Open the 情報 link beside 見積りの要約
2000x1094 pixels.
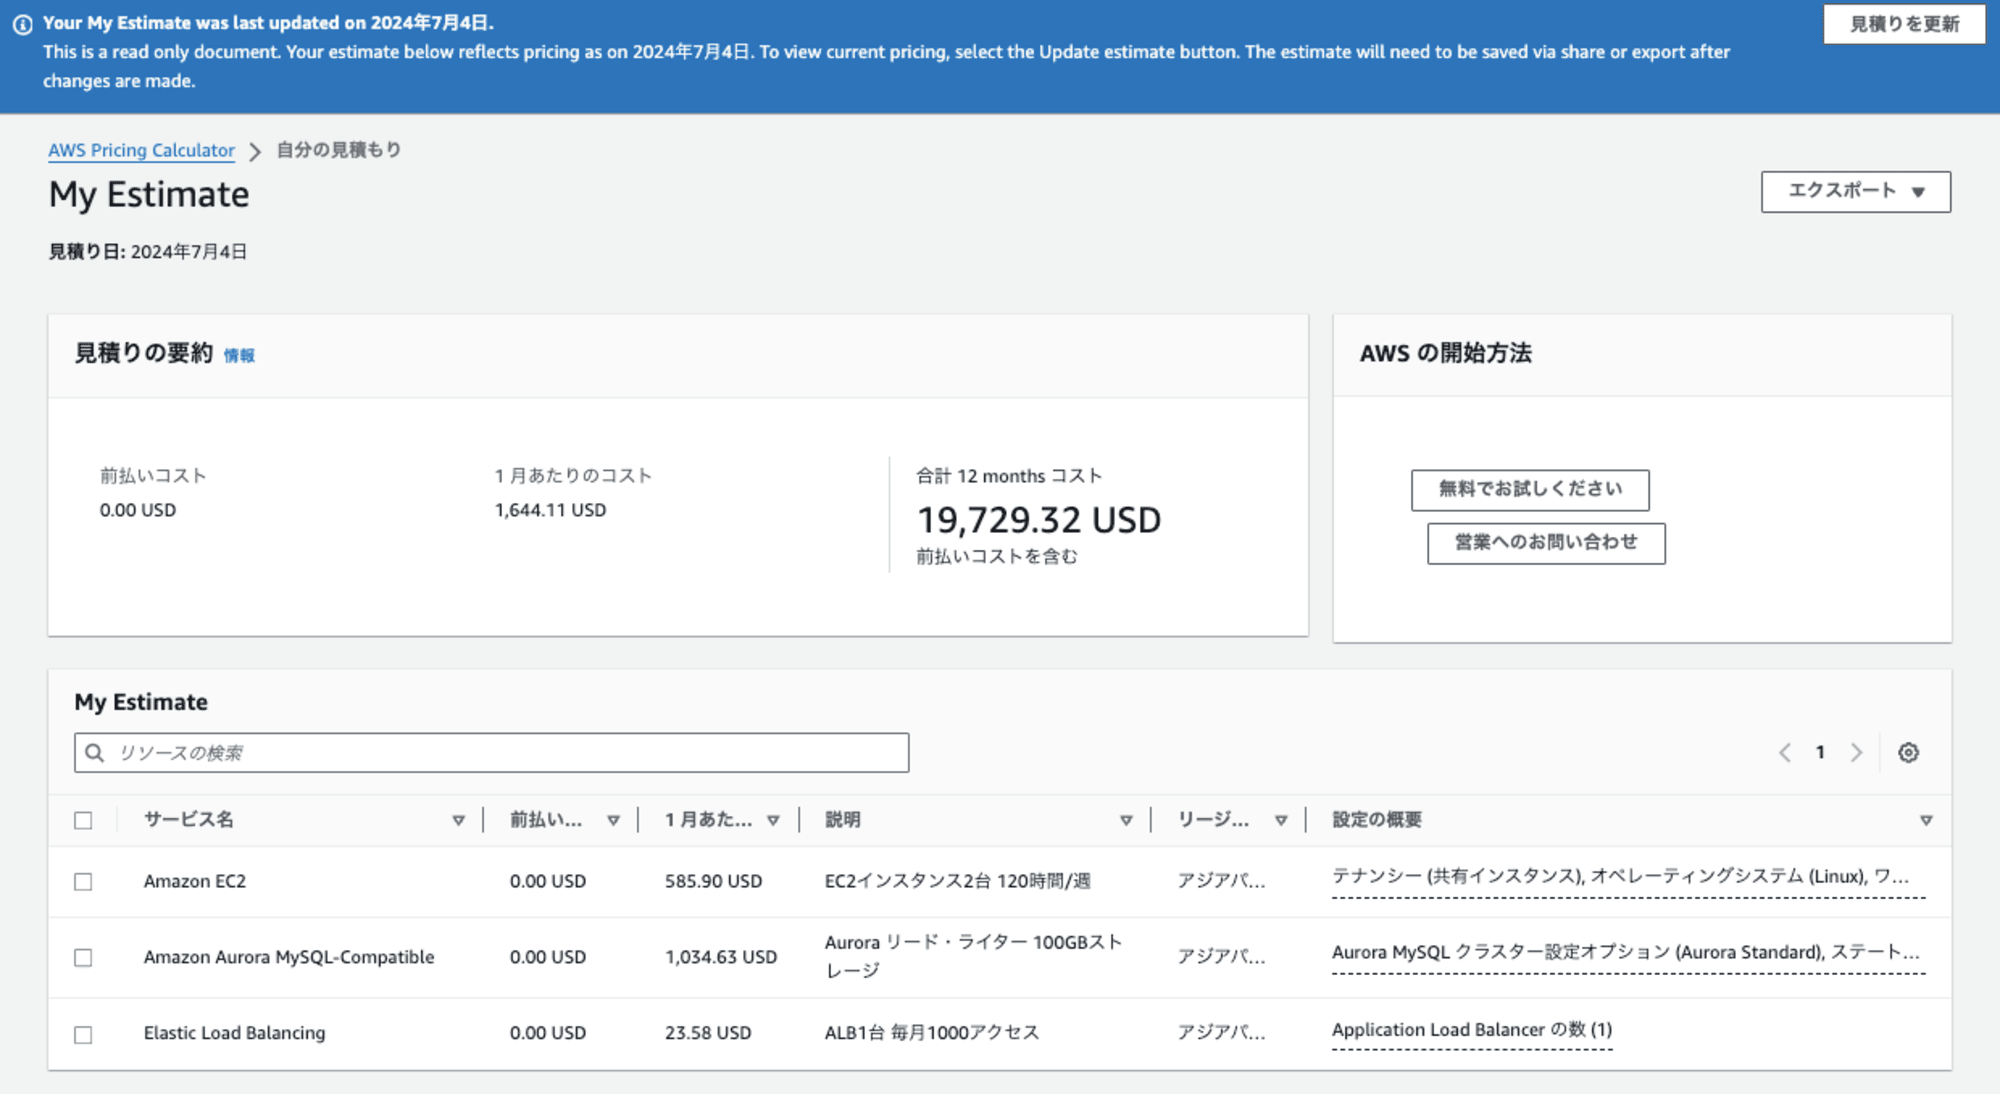pos(239,355)
